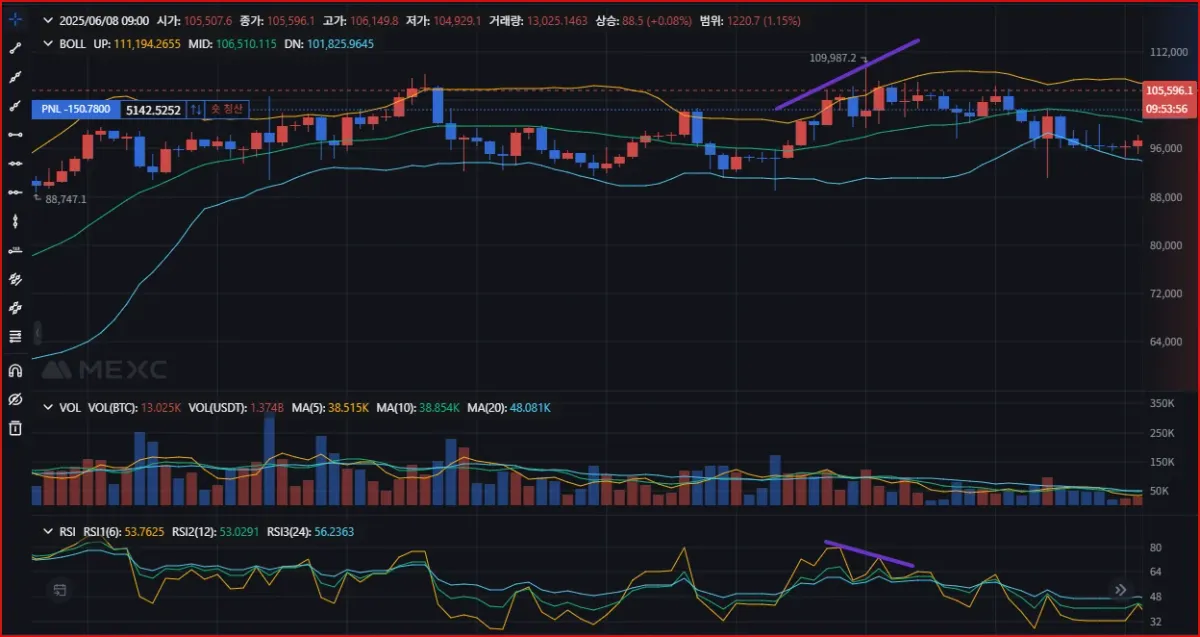Click the PNL -150.7800 position label
The image size is (1200, 637).
pos(76,109)
